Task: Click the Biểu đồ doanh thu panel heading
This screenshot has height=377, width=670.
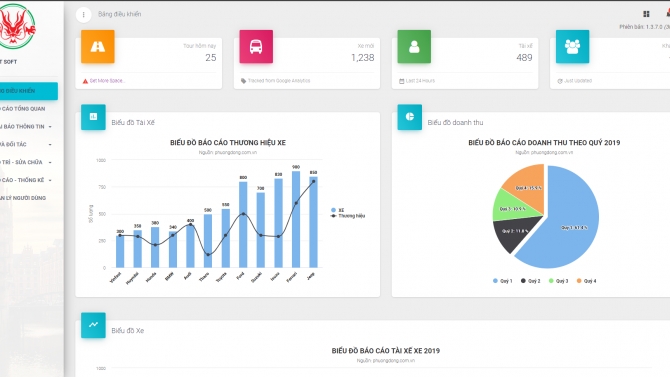Action: pyautogui.click(x=455, y=123)
